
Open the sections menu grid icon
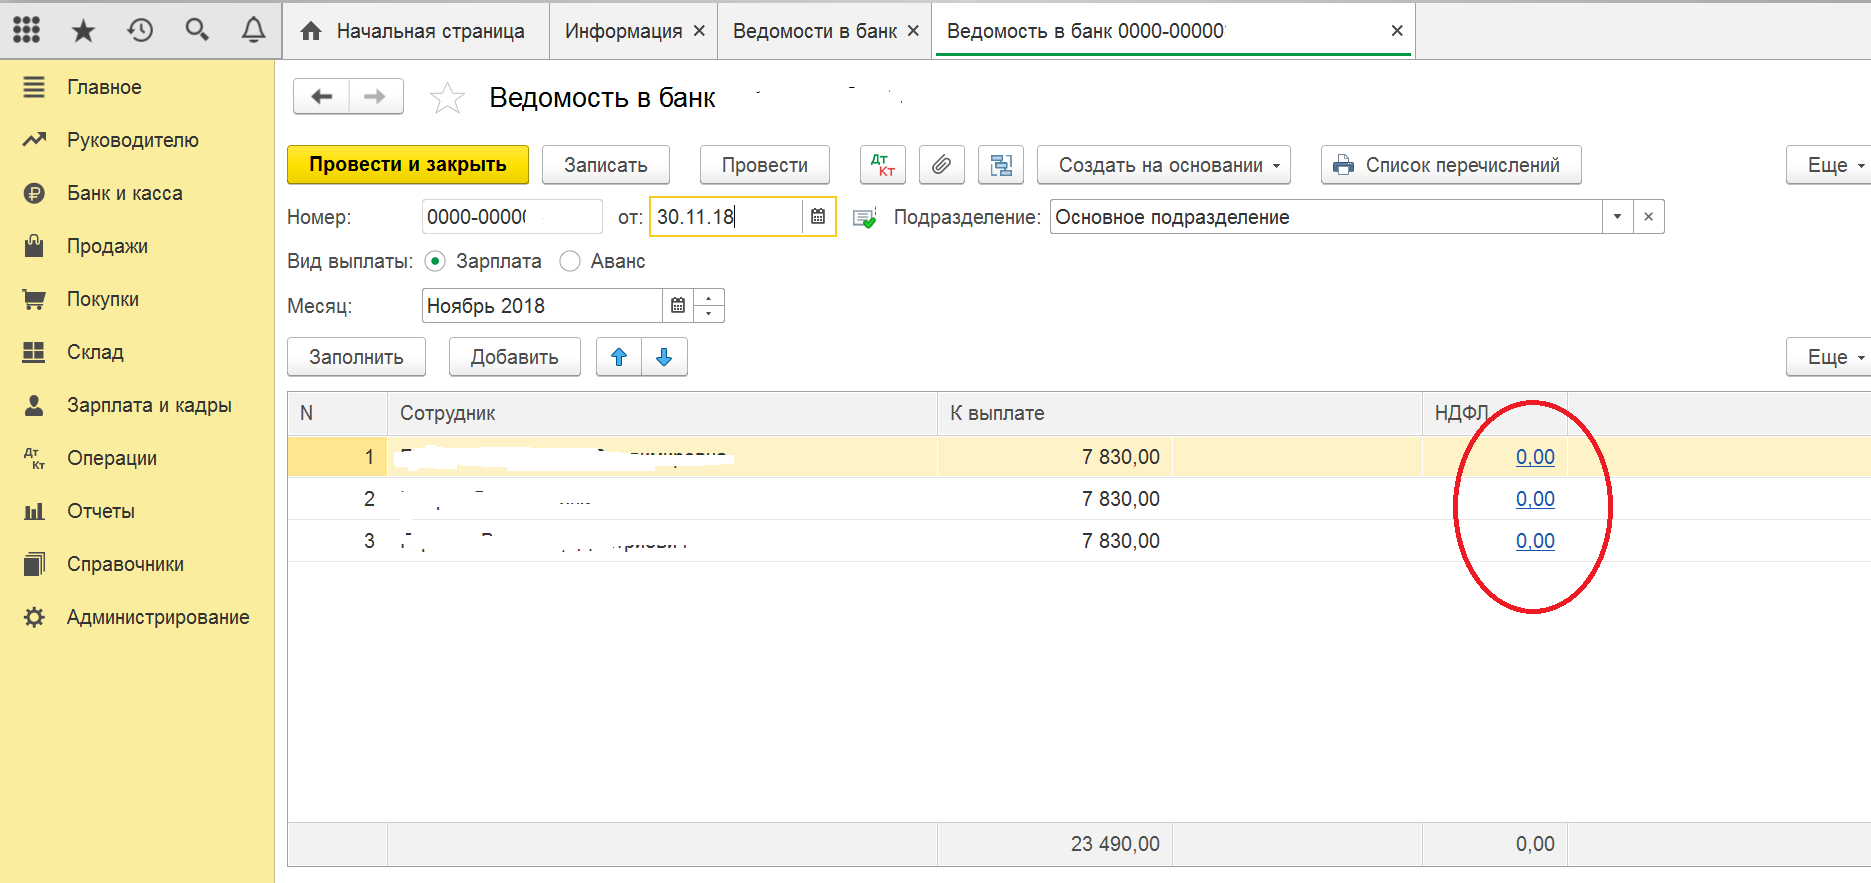tap(27, 30)
